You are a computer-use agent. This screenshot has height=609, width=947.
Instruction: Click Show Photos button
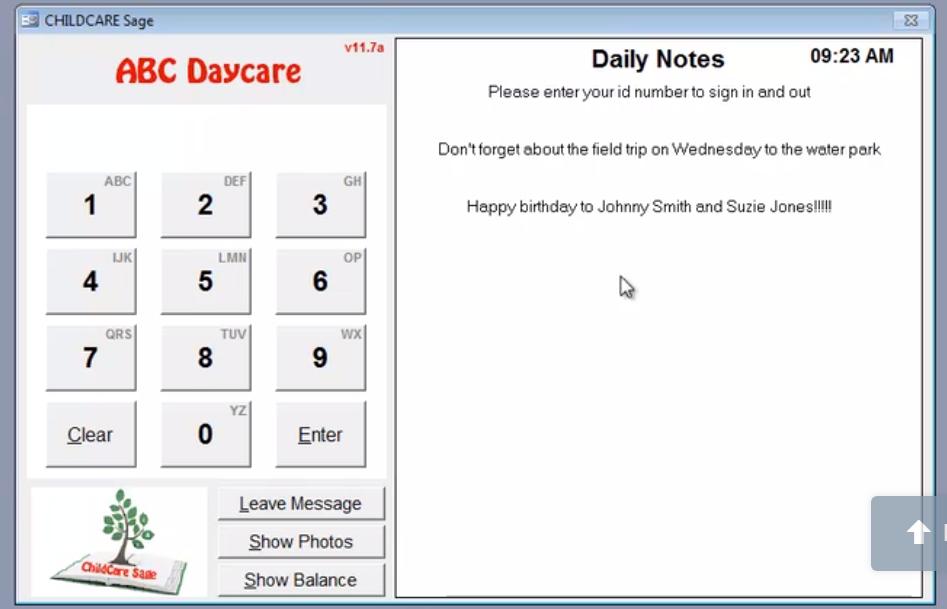pos(301,542)
